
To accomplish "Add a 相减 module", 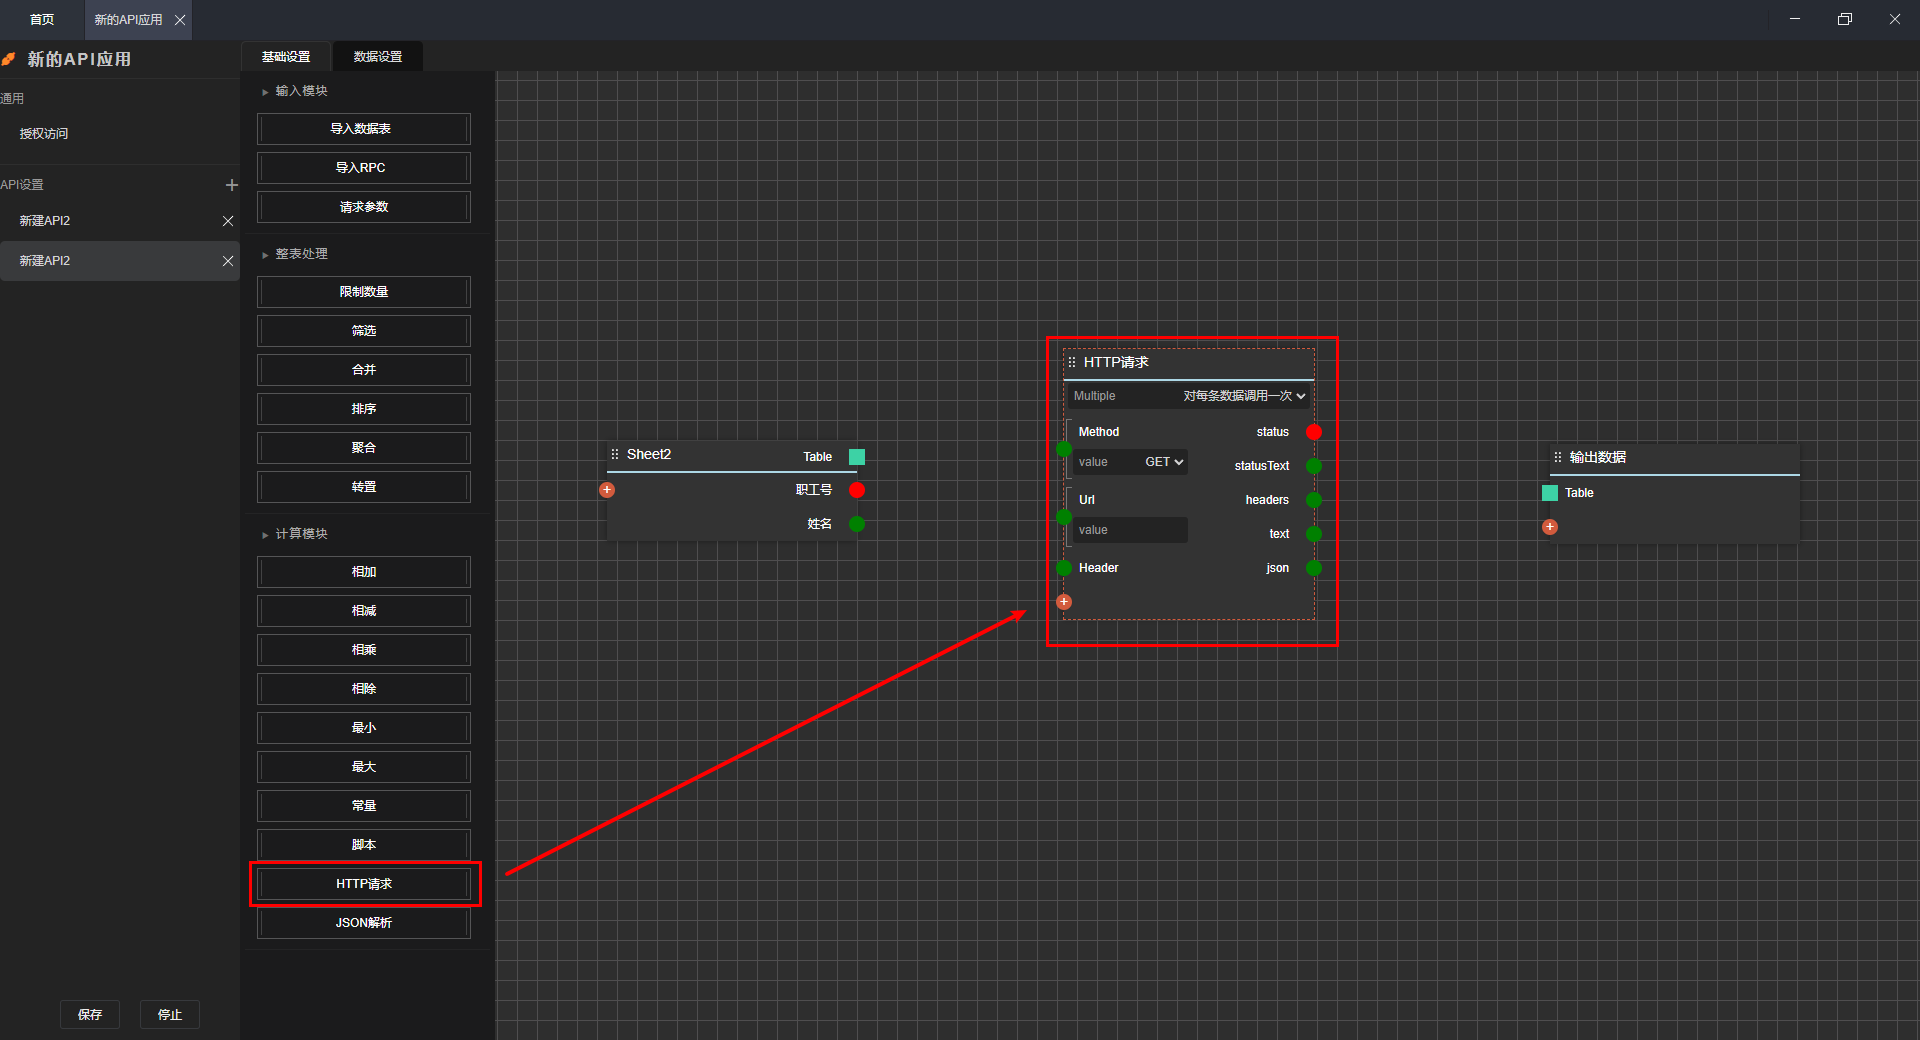I will [364, 611].
